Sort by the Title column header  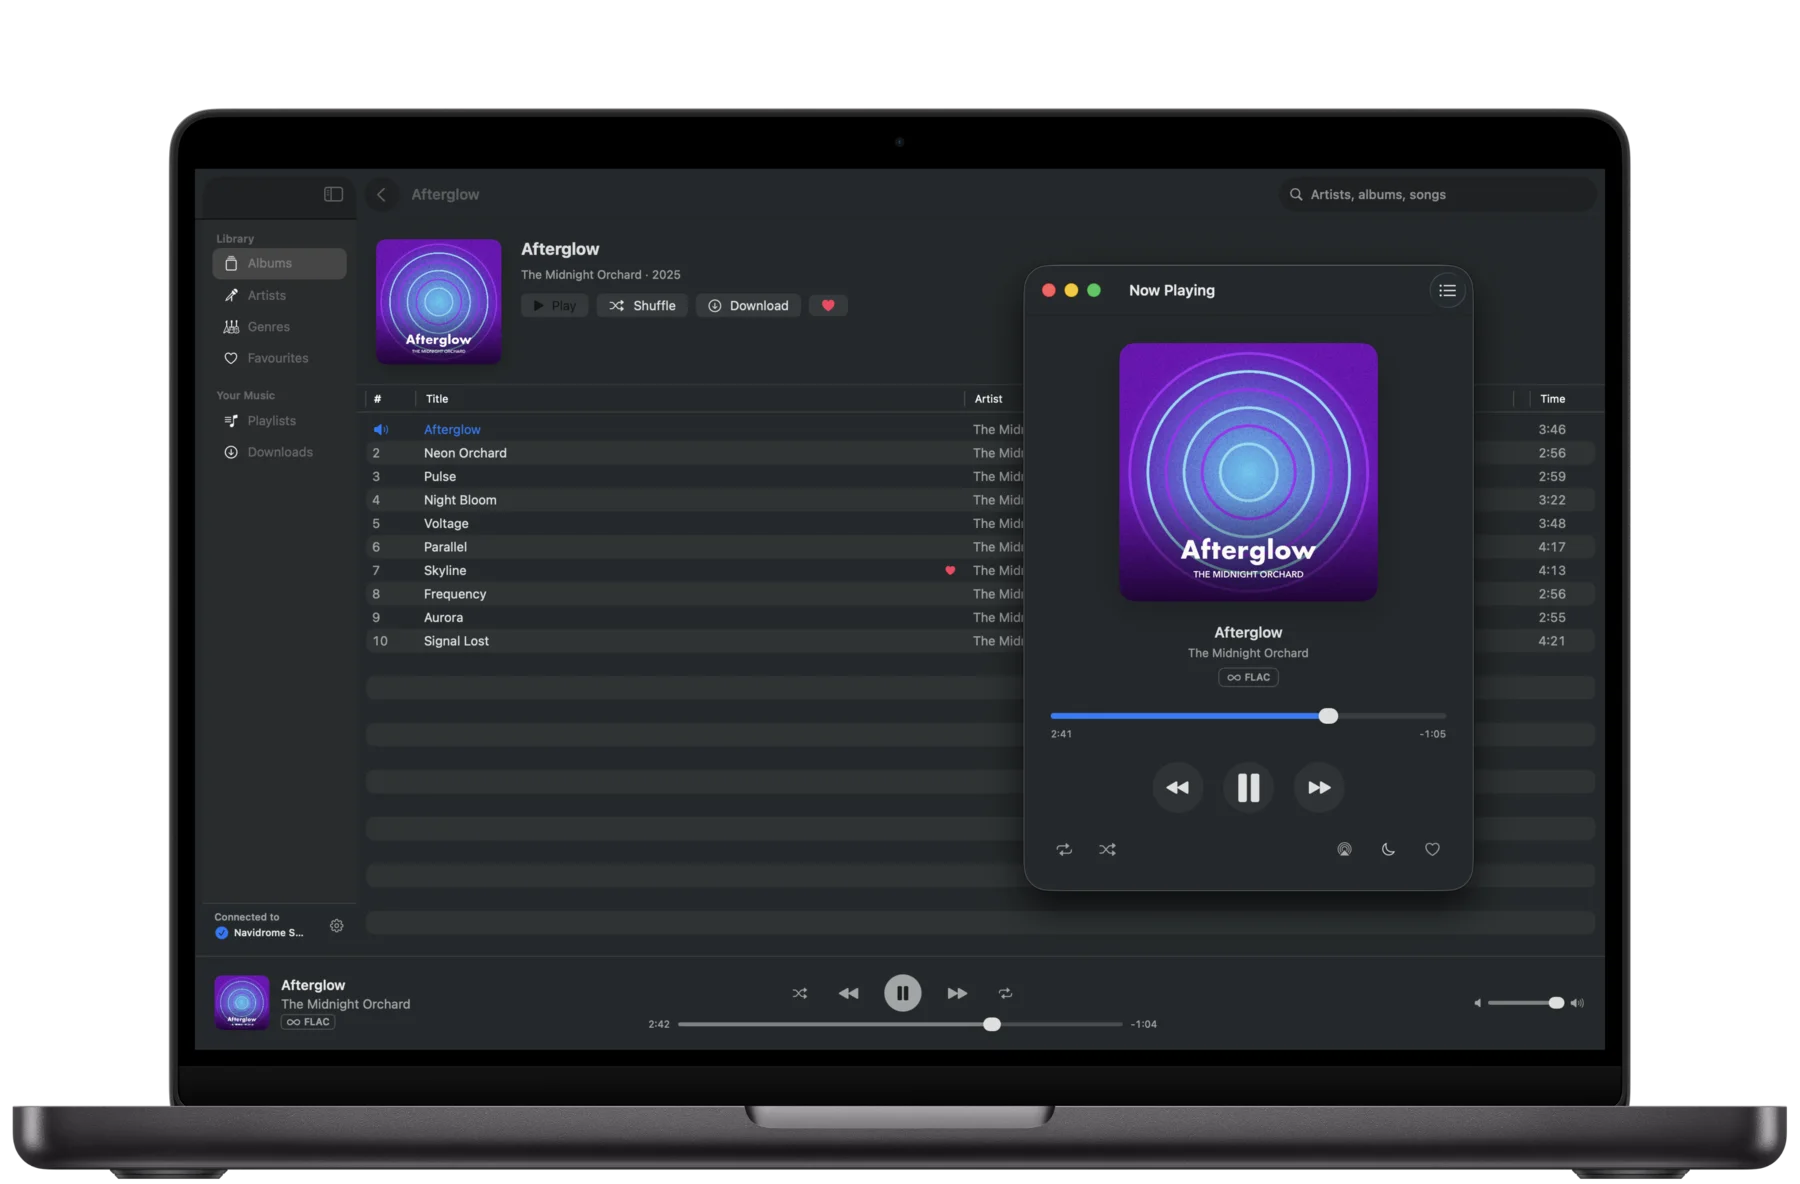coord(437,399)
